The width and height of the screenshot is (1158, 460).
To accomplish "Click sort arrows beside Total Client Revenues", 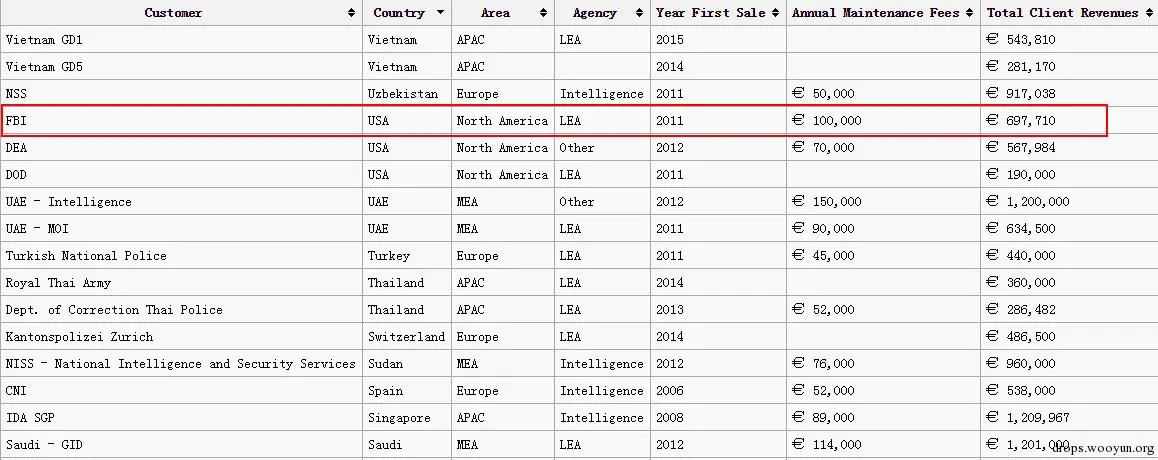I will coord(1148,13).
